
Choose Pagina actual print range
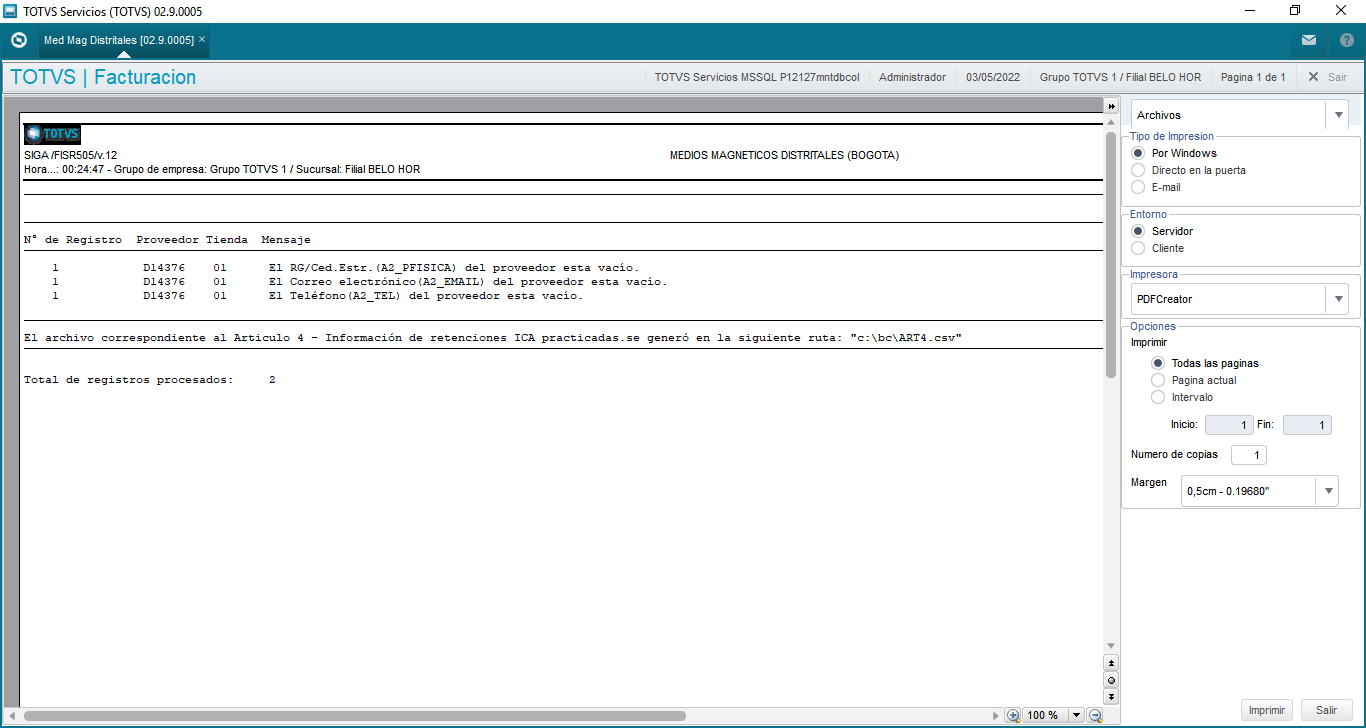(1158, 380)
